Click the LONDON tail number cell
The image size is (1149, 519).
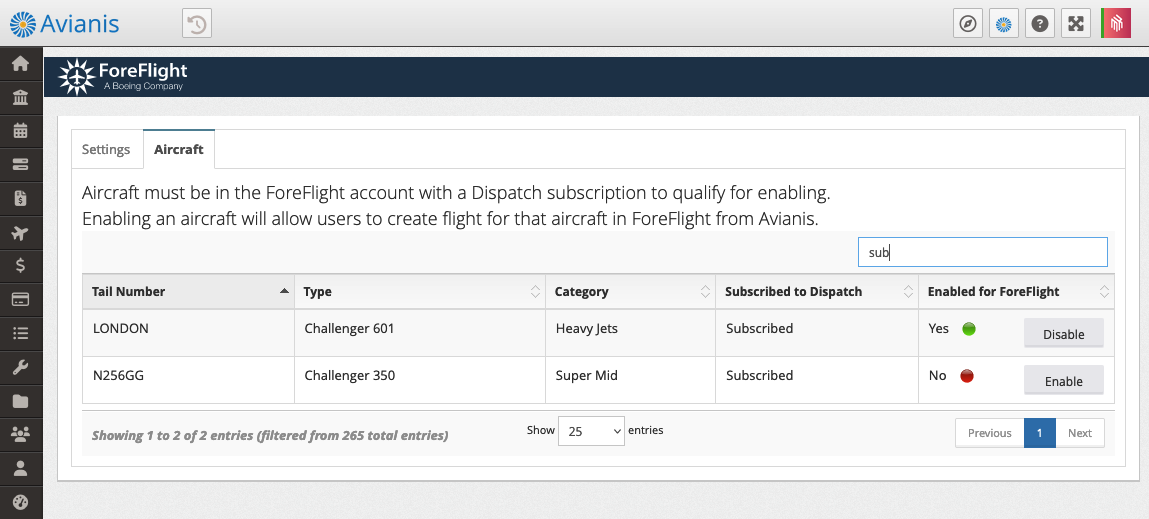point(188,333)
